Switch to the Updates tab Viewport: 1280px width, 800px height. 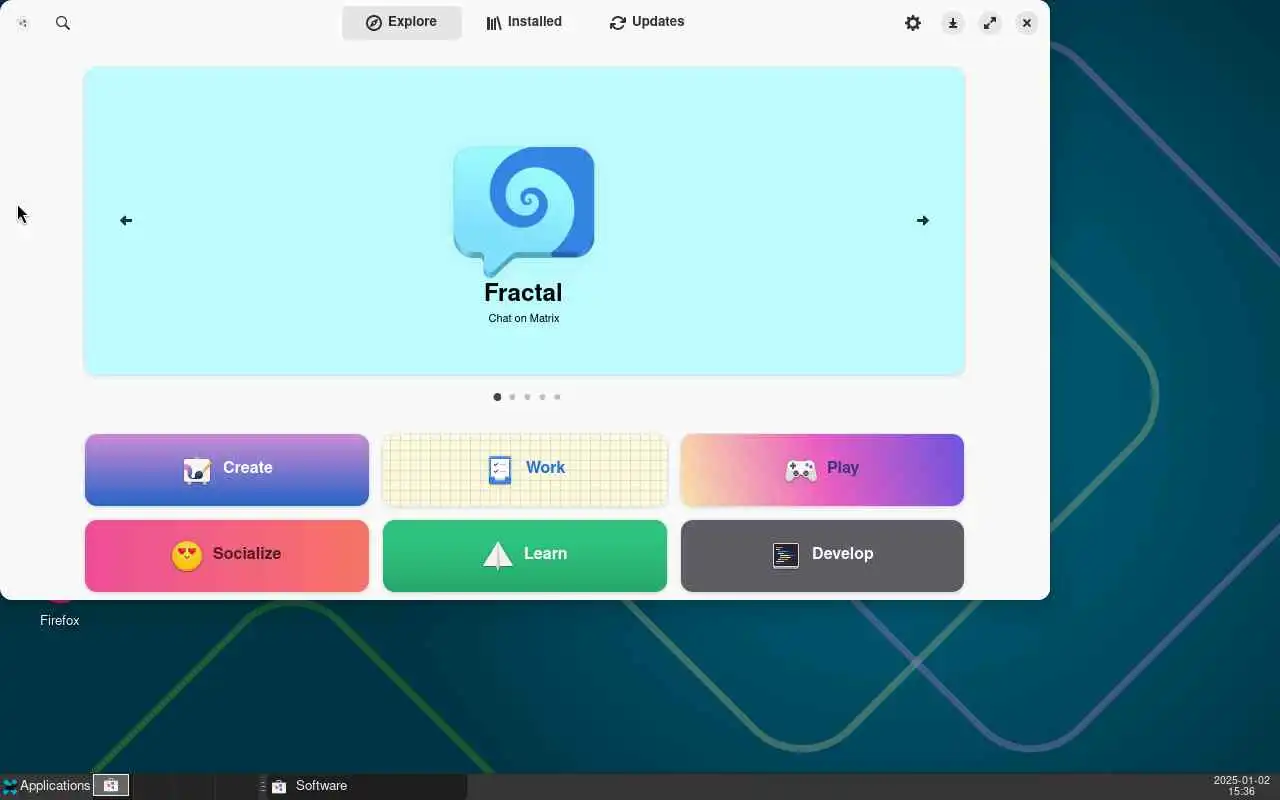tap(647, 22)
